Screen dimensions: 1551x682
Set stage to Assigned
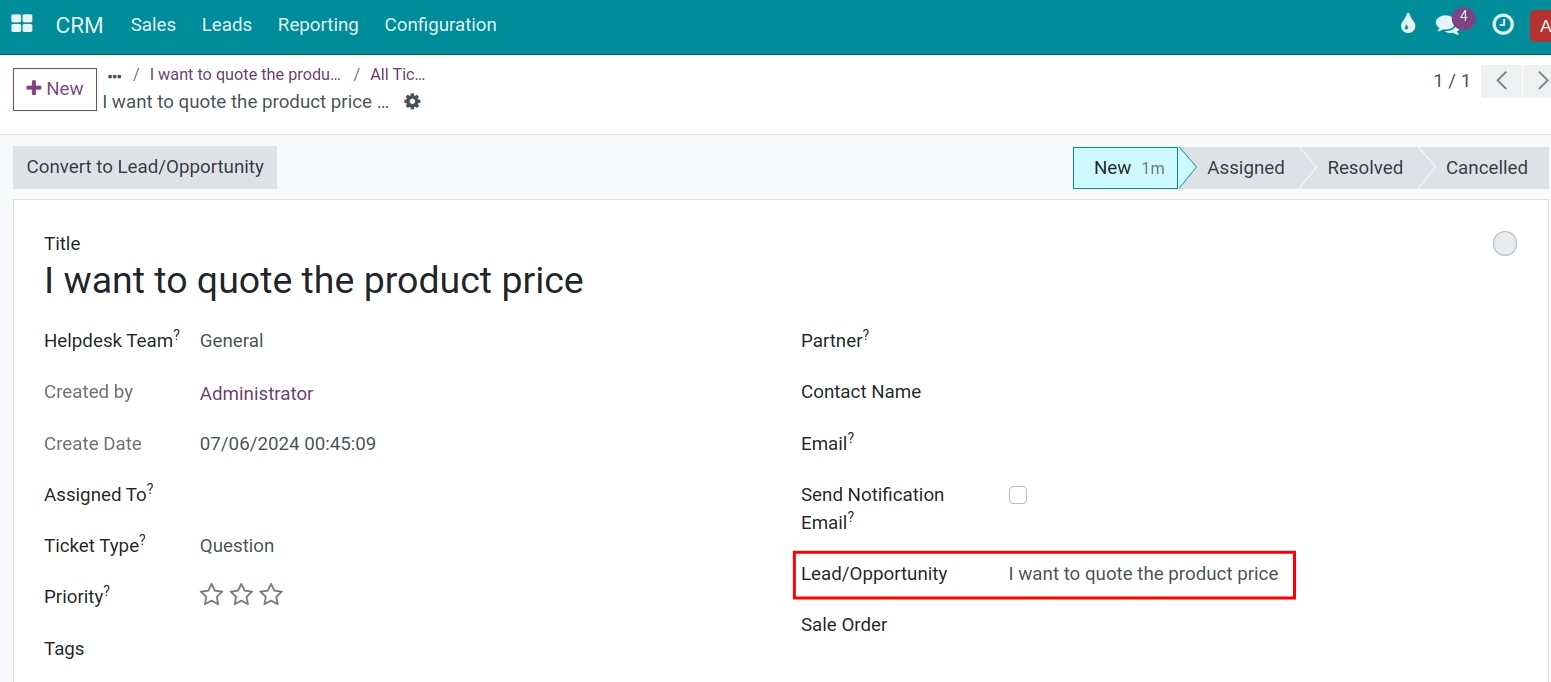pyautogui.click(x=1245, y=168)
